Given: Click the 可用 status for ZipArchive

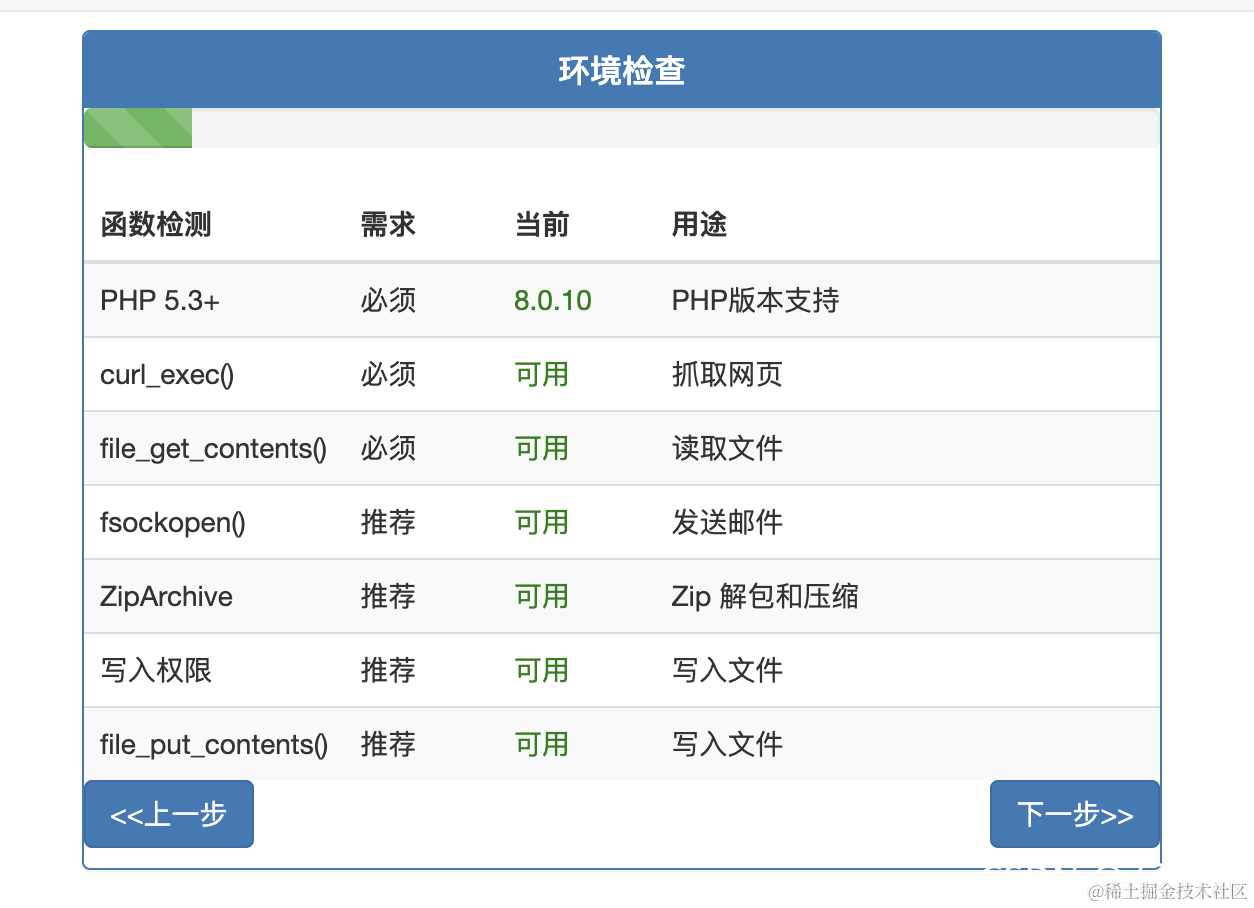Looking at the screenshot, I should pos(541,596).
